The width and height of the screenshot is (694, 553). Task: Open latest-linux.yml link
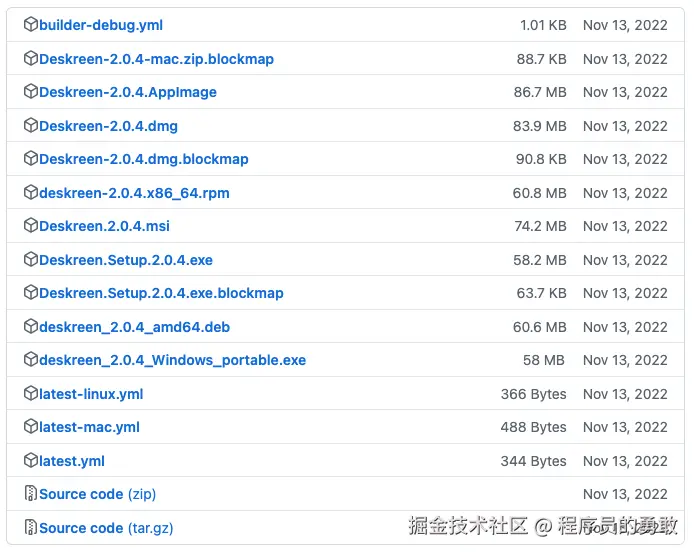[x=91, y=394]
